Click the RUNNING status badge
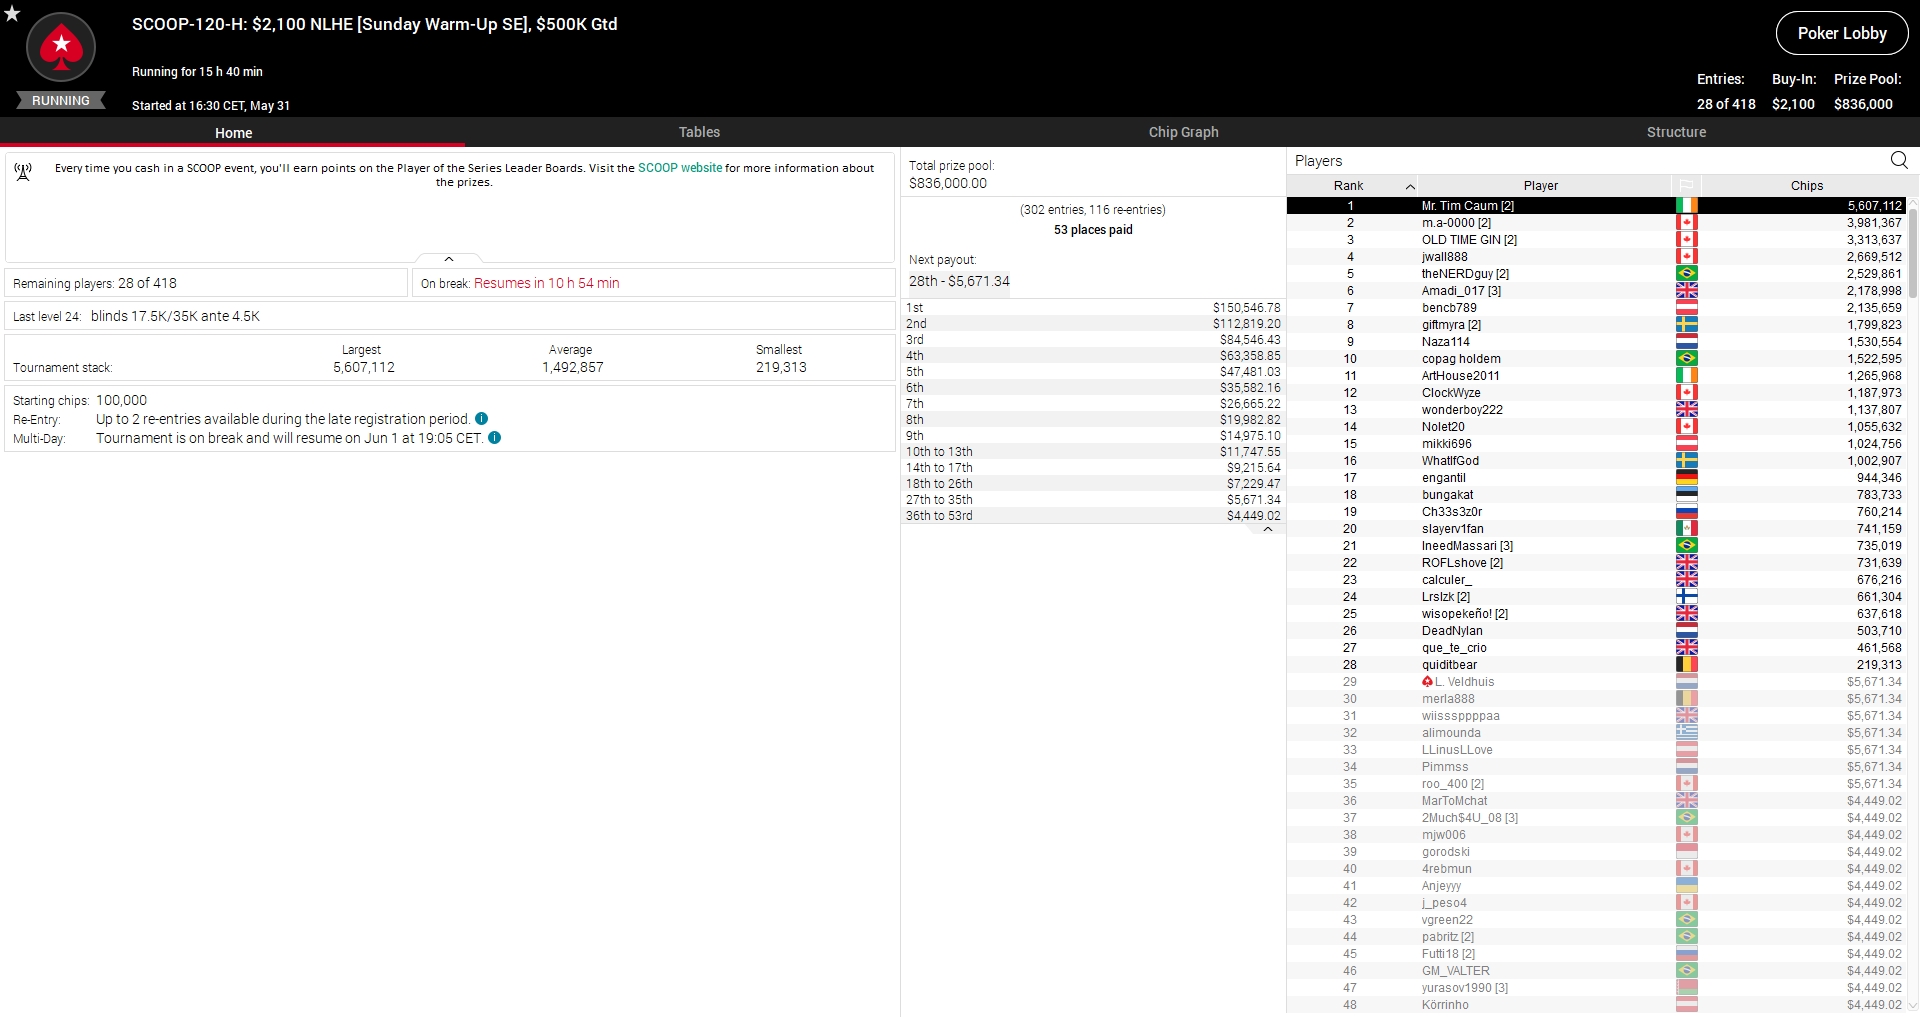This screenshot has width=1920, height=1017. [x=61, y=101]
